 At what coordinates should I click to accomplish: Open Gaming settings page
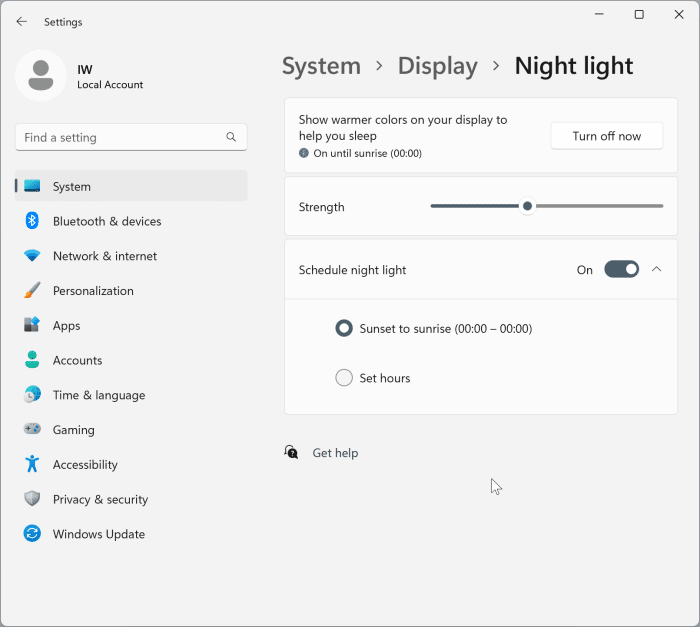(73, 430)
